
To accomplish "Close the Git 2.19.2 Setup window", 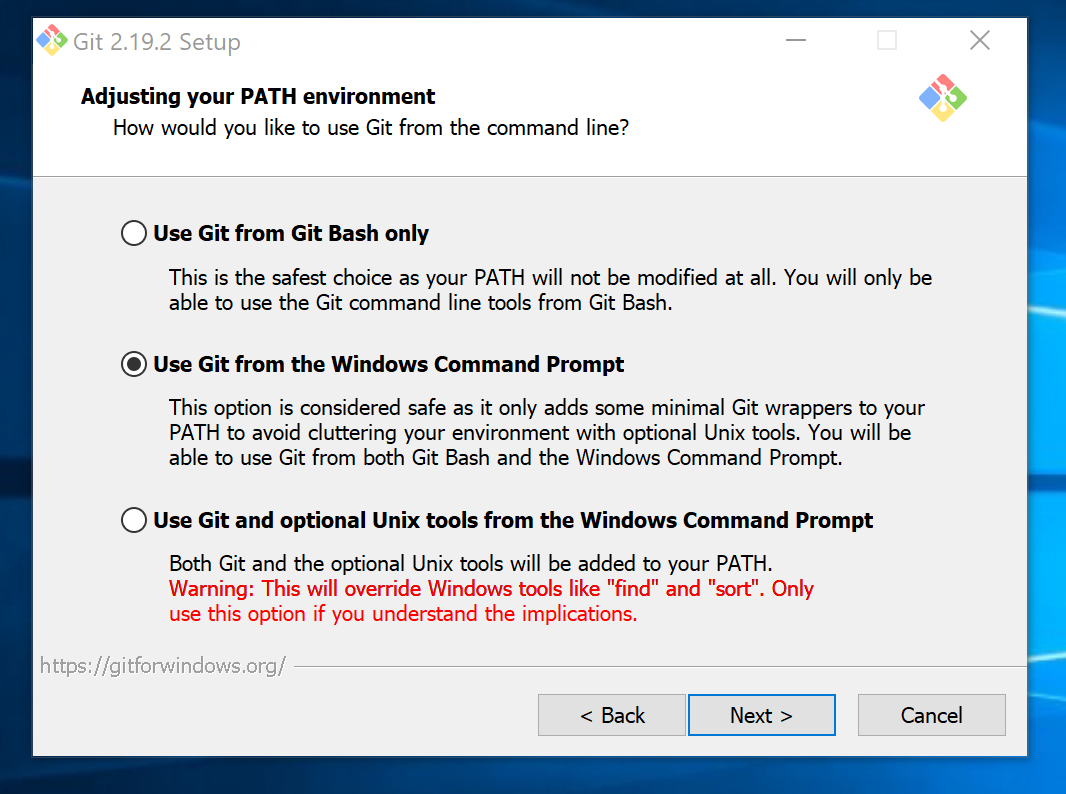I will tap(980, 41).
